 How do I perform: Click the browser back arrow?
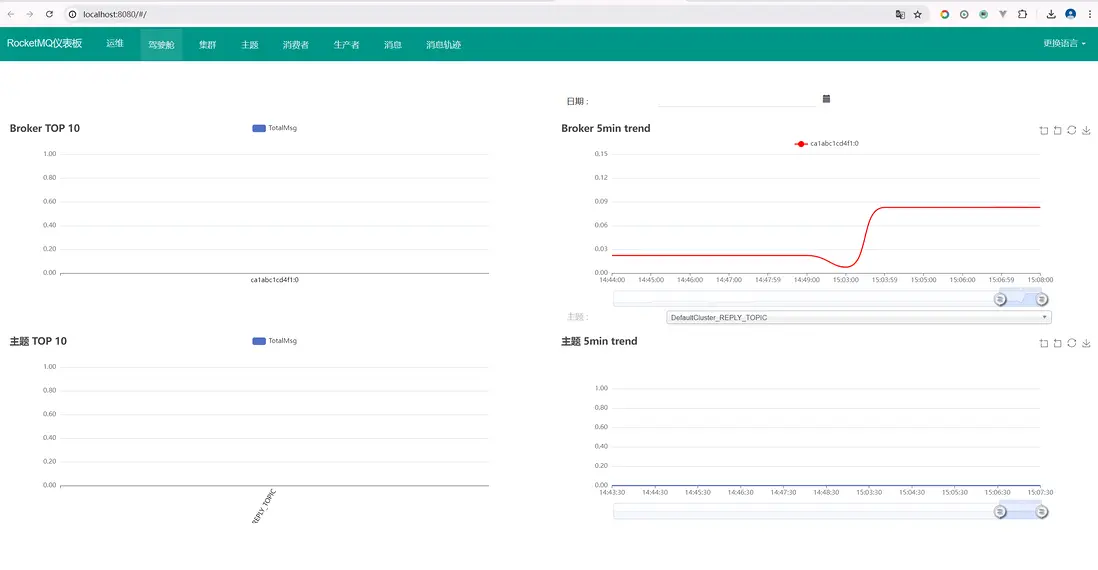coord(11,14)
